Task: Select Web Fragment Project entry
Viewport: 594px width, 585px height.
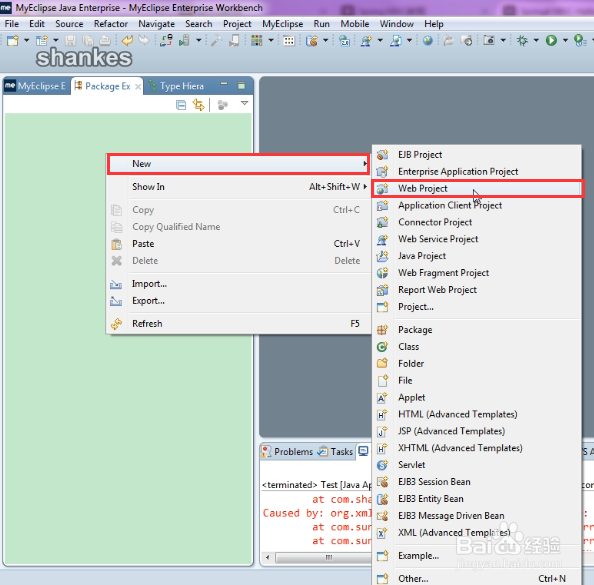Action: click(477, 273)
